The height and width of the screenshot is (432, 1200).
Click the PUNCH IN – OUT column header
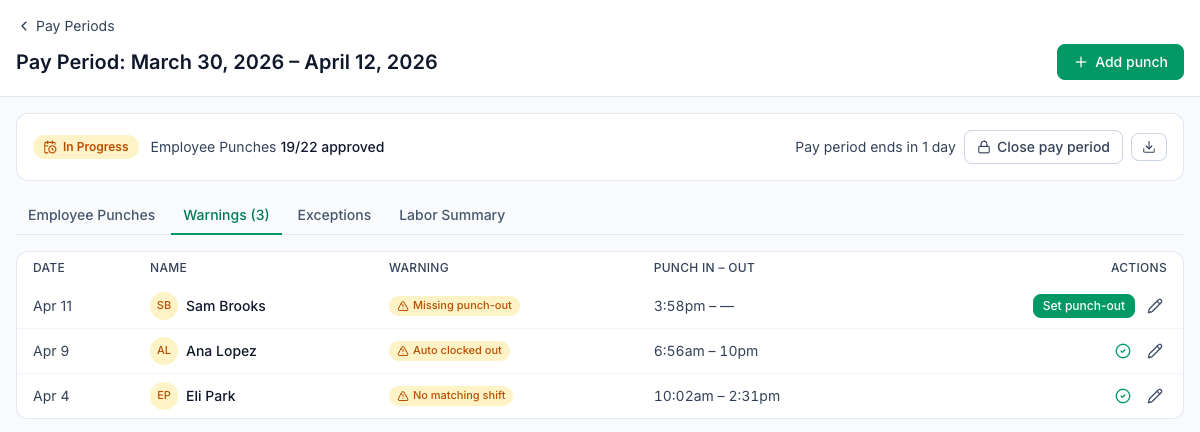click(x=704, y=268)
